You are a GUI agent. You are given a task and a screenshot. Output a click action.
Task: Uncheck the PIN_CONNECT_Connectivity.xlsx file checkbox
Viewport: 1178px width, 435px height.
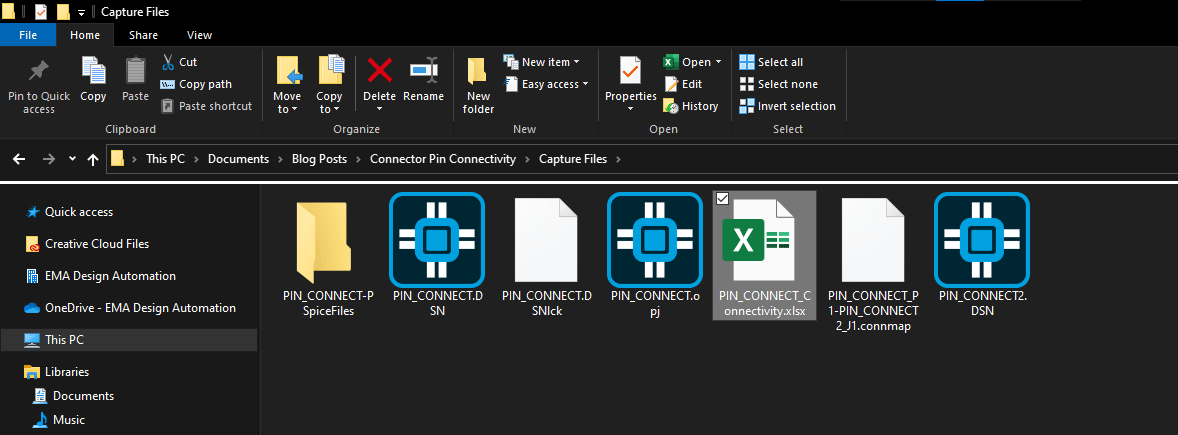(x=723, y=198)
